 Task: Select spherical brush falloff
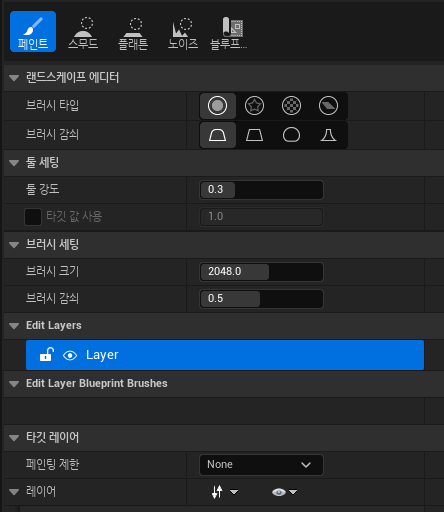pos(291,135)
